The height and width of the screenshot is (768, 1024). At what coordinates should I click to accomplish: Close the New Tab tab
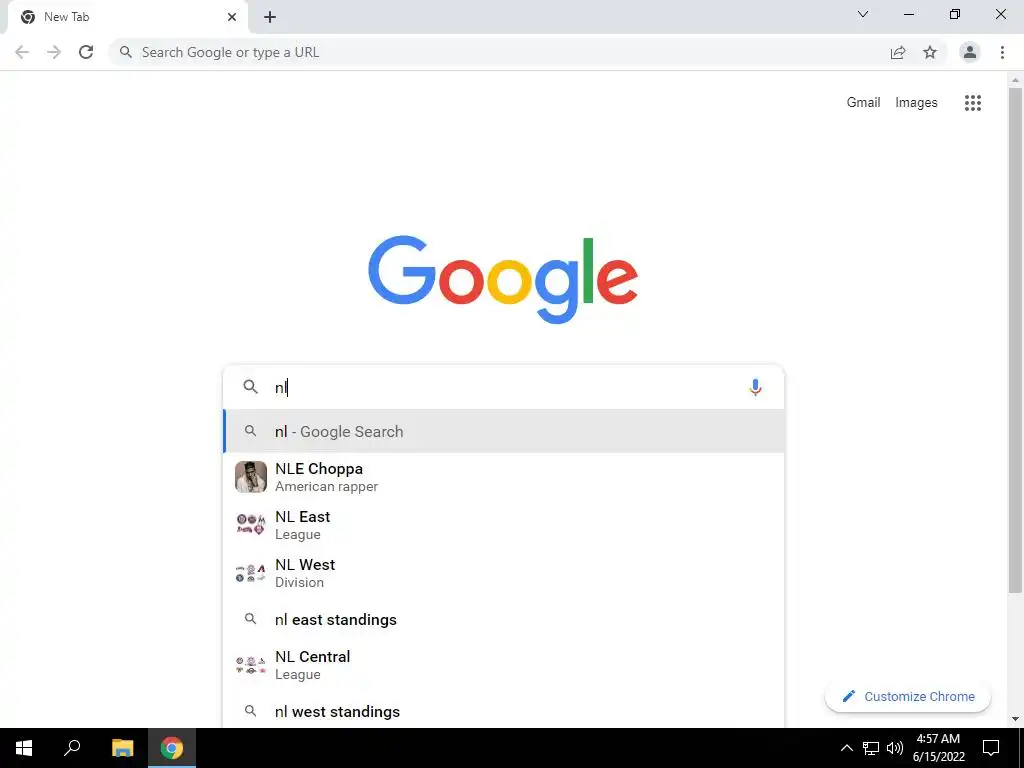(232, 17)
